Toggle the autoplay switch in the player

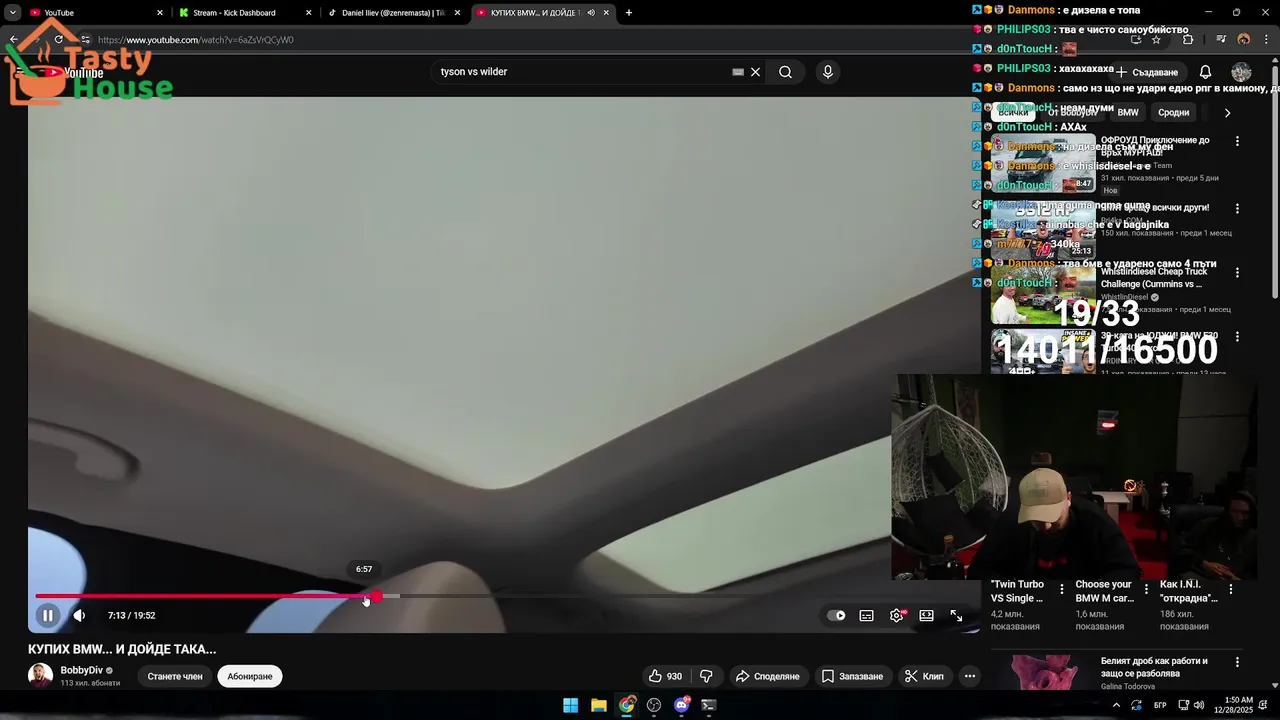pos(836,615)
